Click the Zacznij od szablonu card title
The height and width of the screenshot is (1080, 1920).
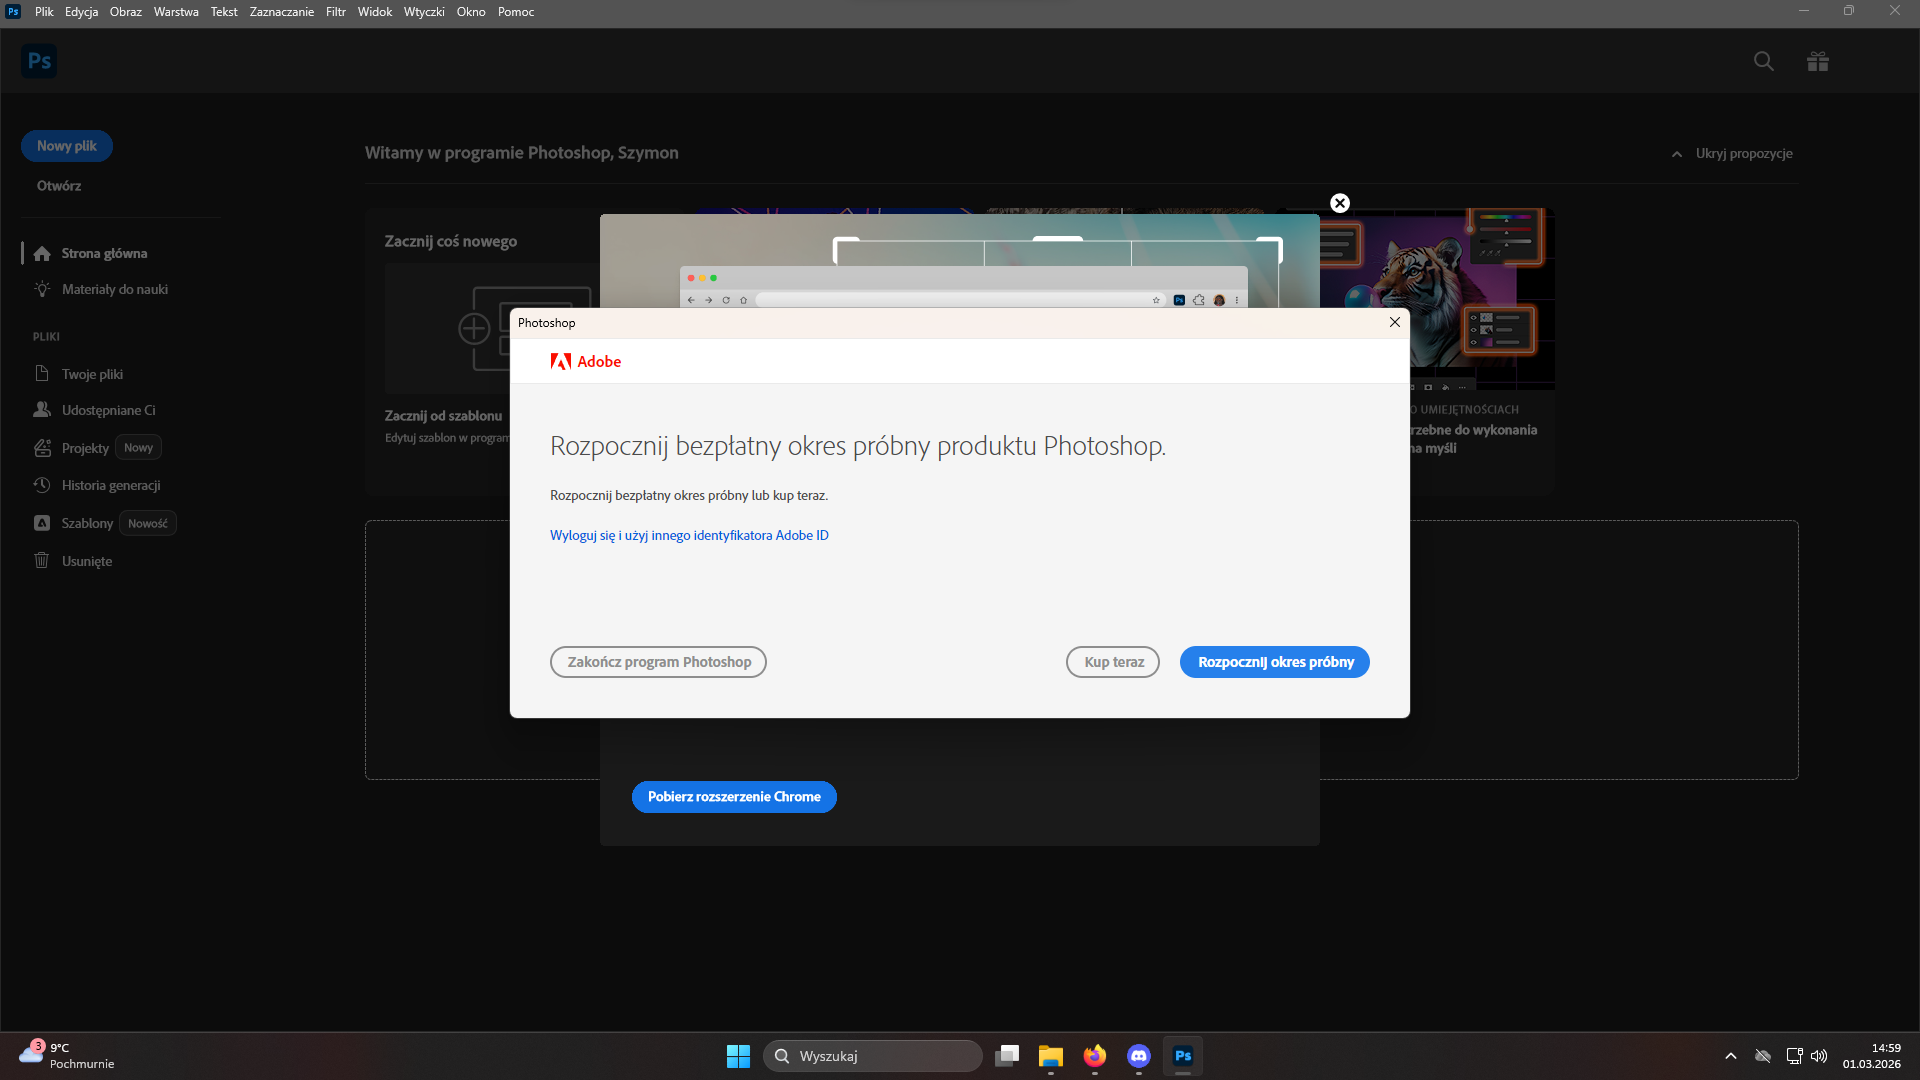pos(443,416)
